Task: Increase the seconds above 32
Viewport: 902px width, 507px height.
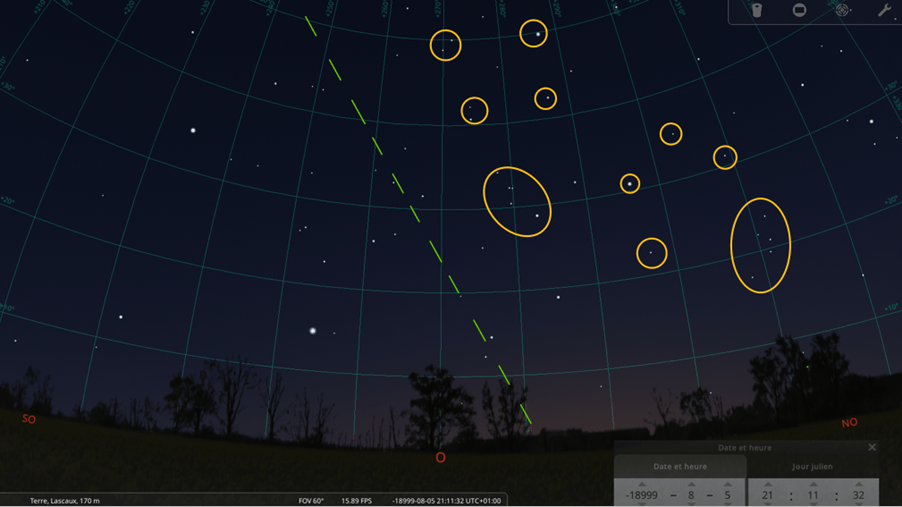Action: point(859,484)
